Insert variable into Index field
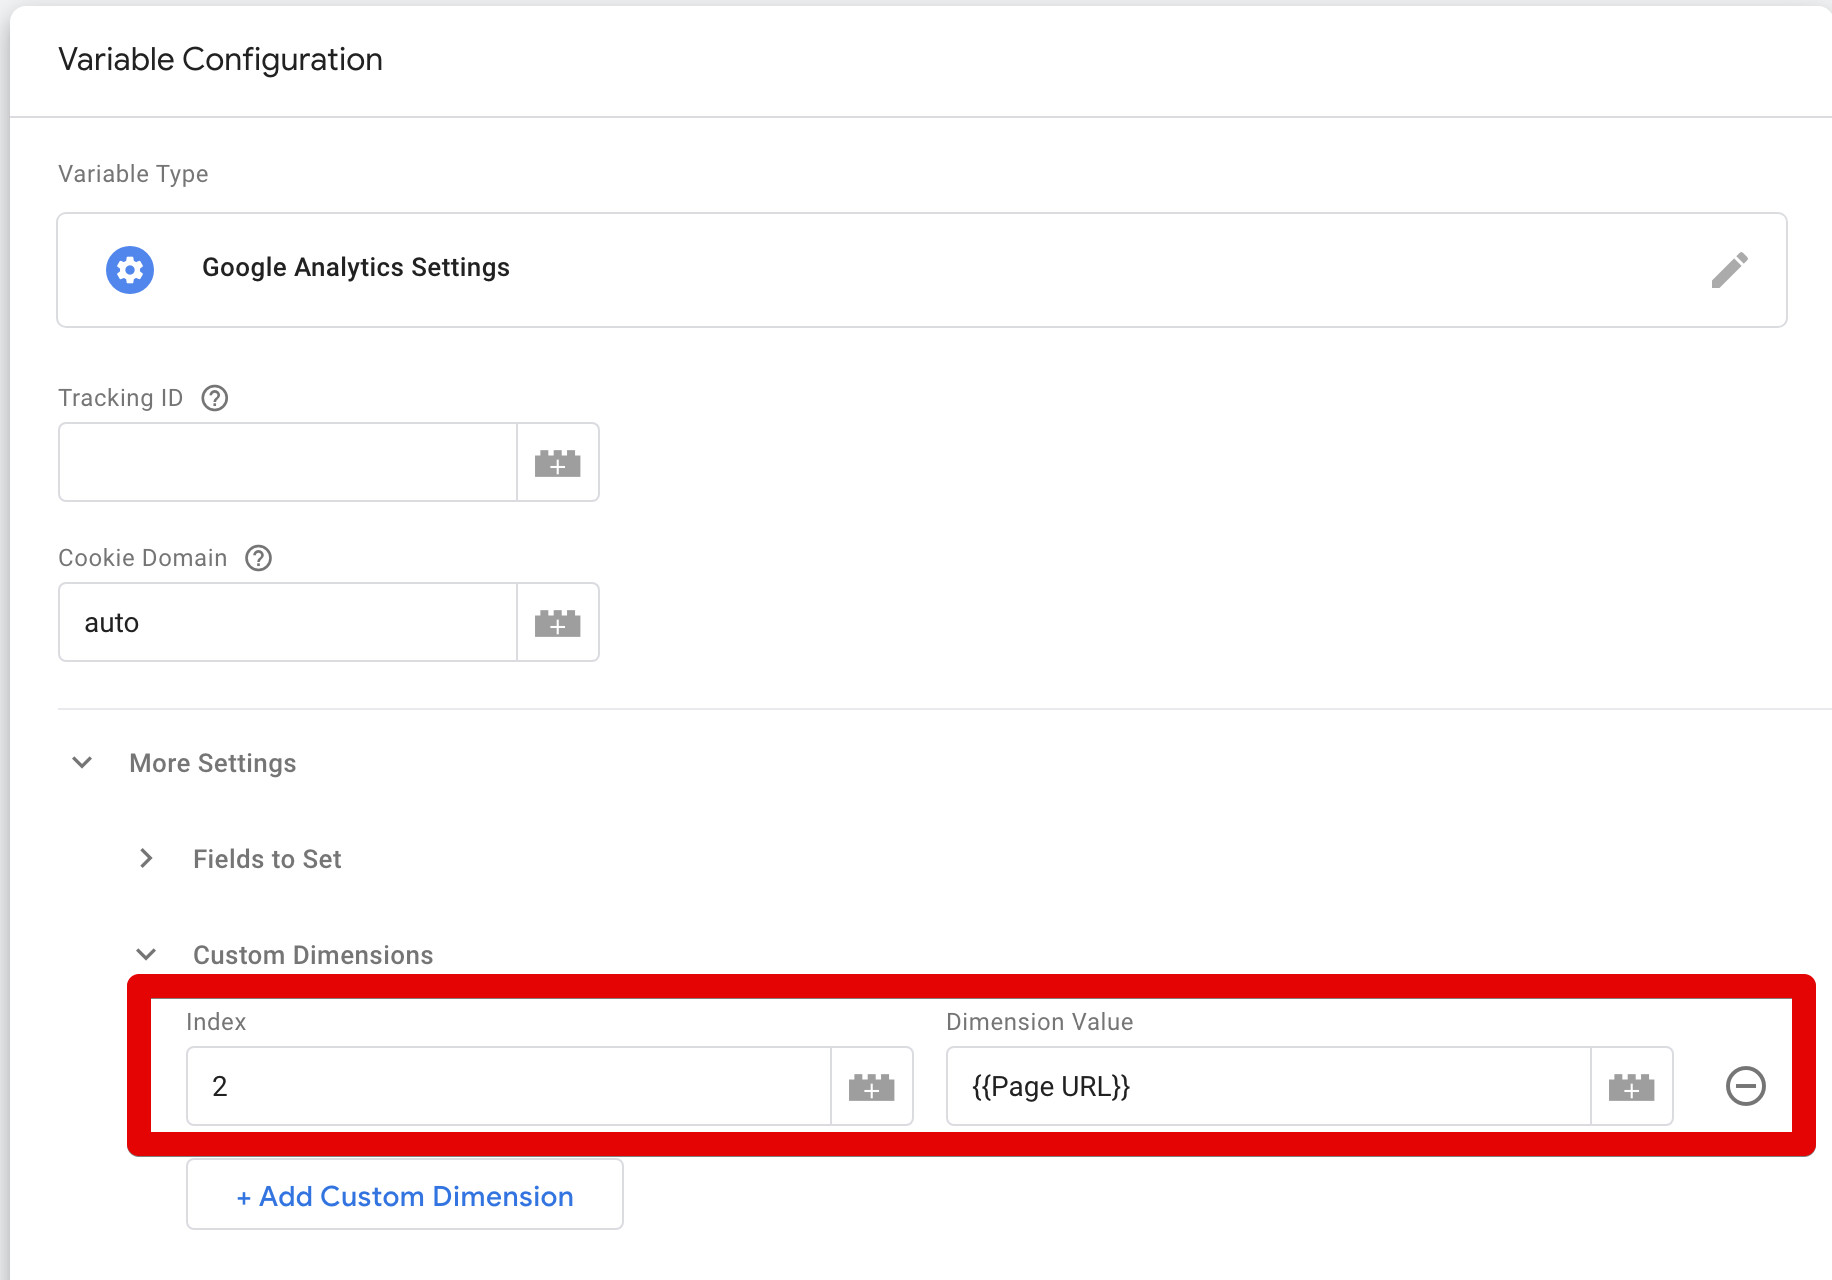1832x1280 pixels. [871, 1087]
